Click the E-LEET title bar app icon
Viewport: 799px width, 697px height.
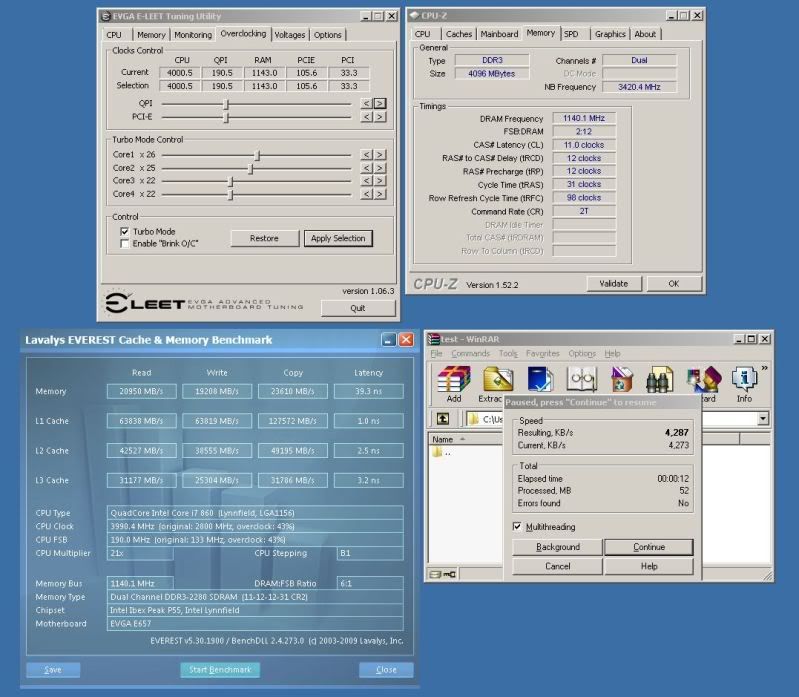pos(106,16)
